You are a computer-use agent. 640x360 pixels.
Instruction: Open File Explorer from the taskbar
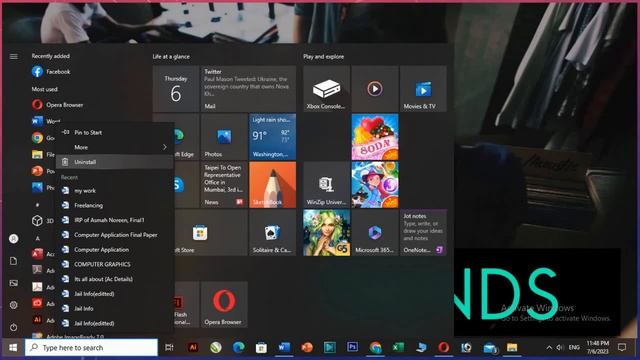click(512, 347)
